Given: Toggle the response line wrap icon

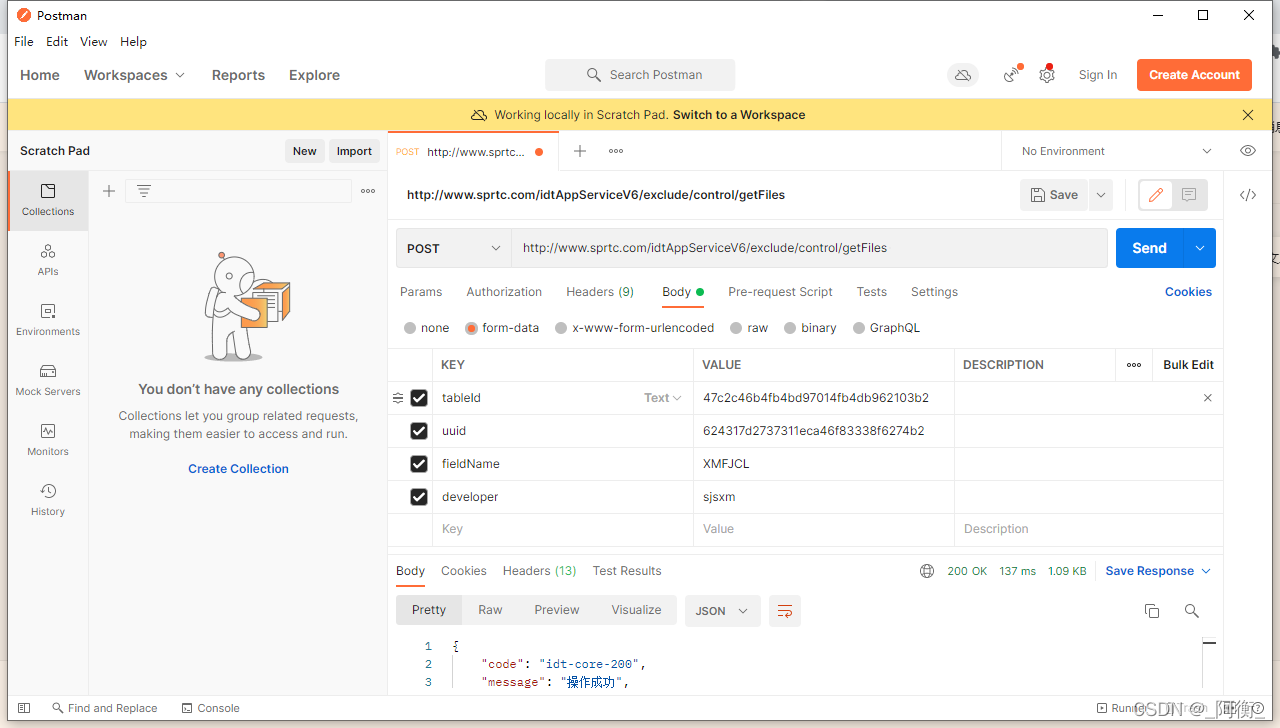Looking at the screenshot, I should pyautogui.click(x=785, y=611).
